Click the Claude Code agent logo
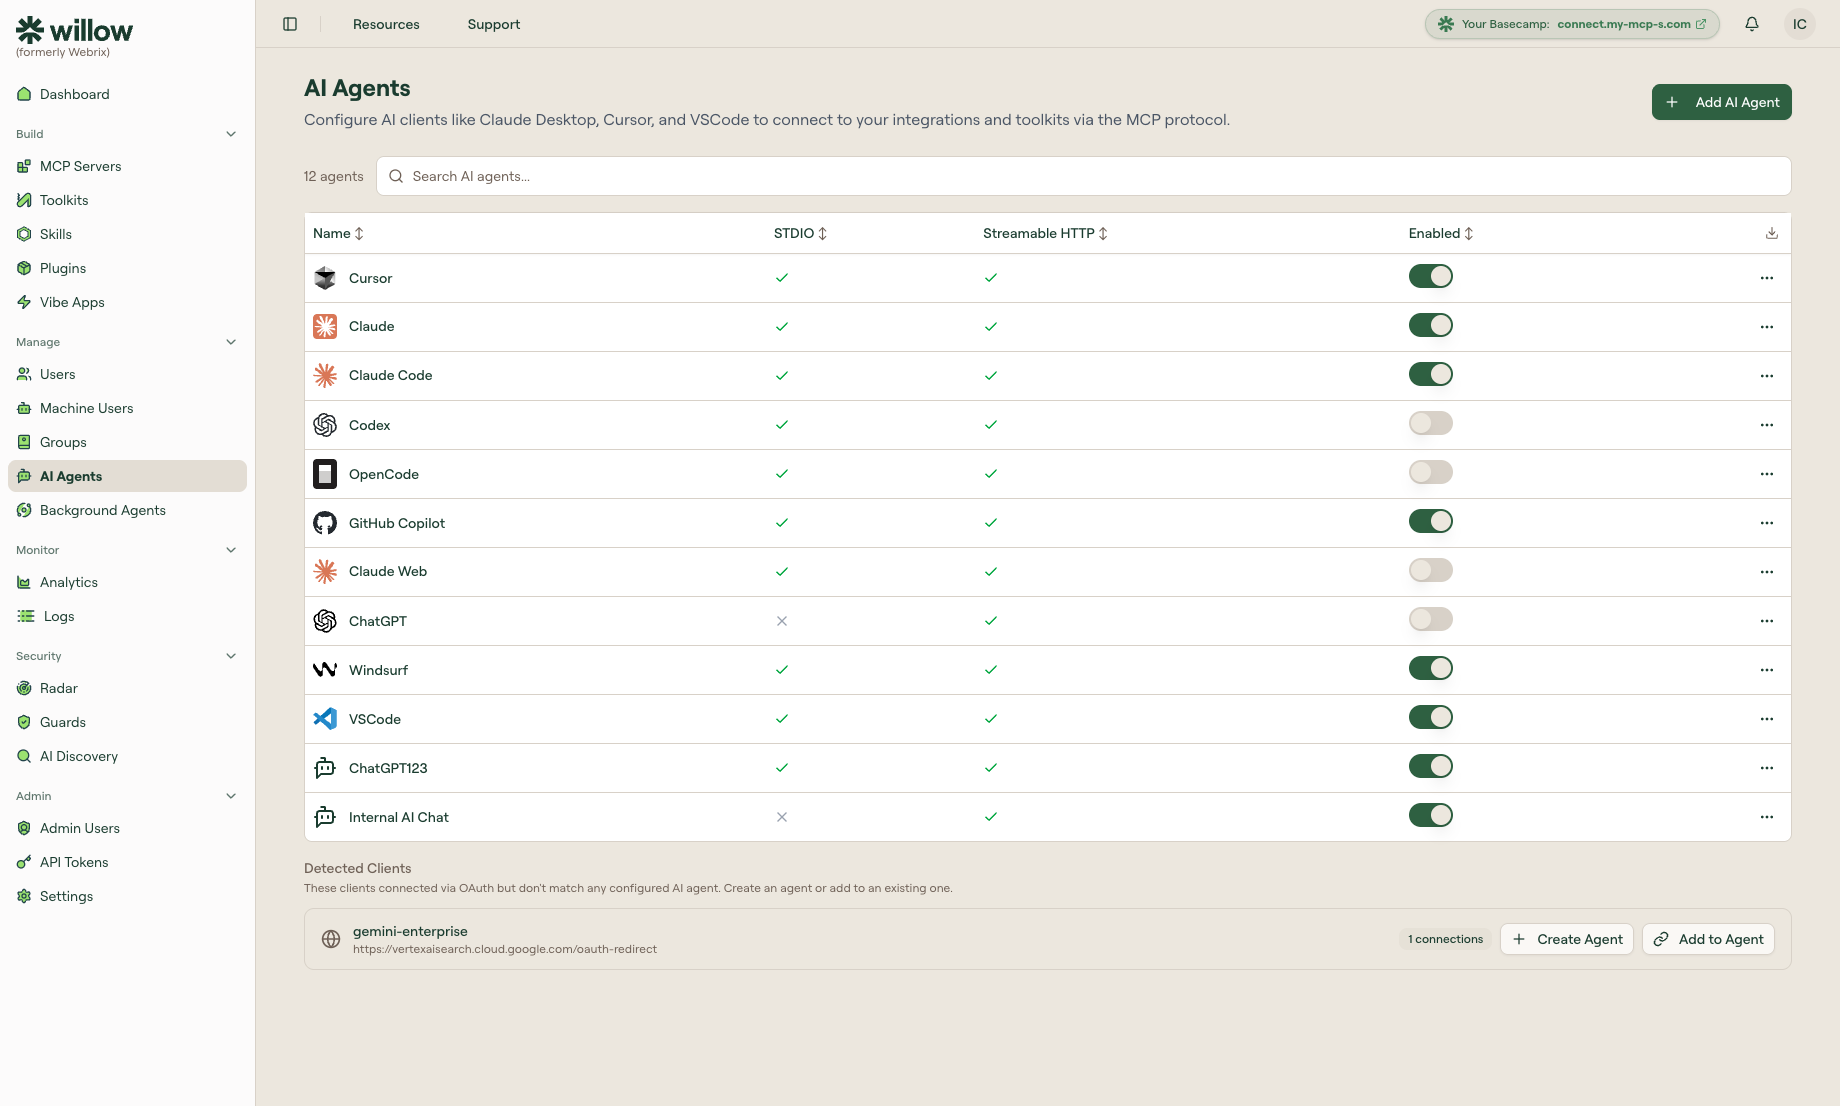This screenshot has width=1840, height=1106. (325, 376)
